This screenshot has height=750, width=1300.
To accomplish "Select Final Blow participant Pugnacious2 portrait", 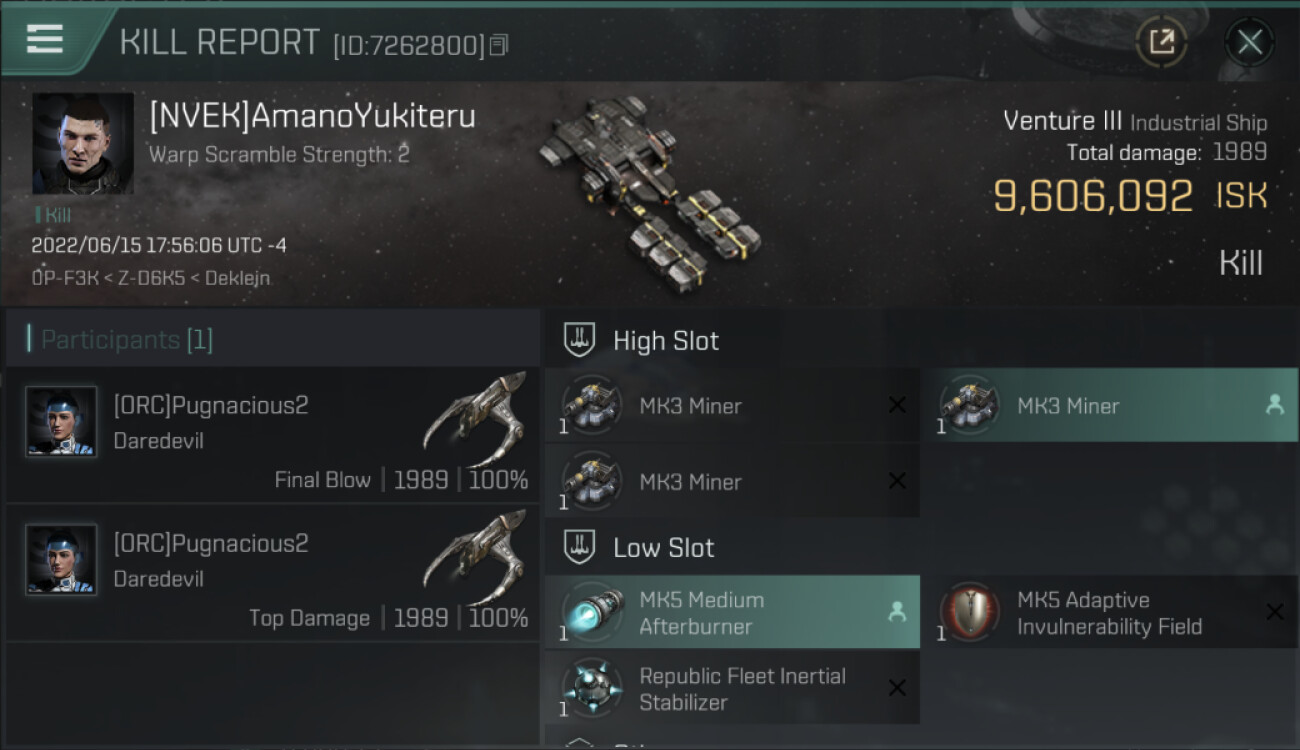I will (x=61, y=422).
